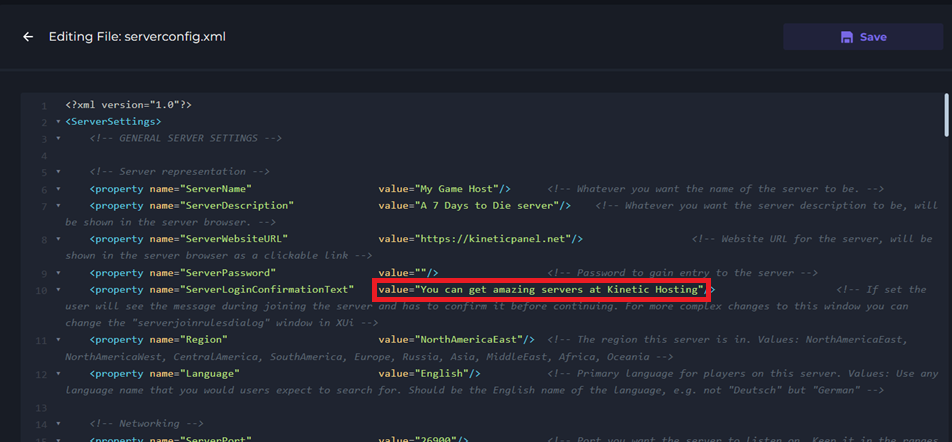952x442 pixels.
Task: Click the Server representation comment
Action: [x=179, y=172]
